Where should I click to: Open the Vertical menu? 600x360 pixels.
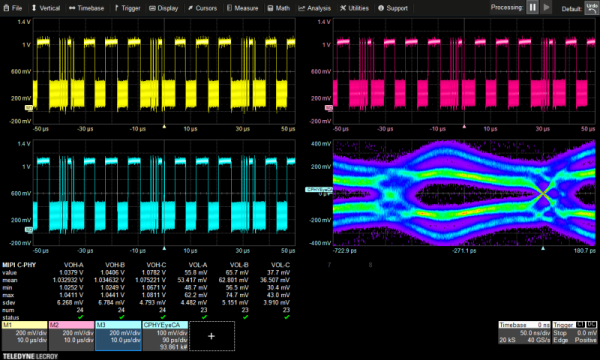pos(46,8)
